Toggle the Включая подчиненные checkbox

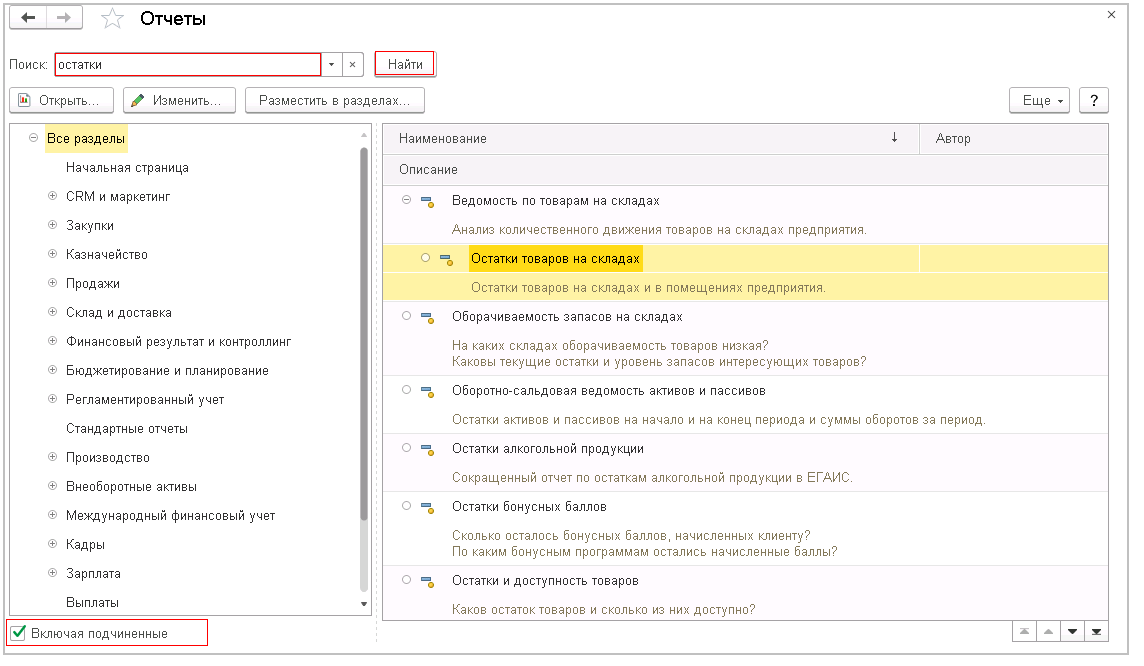[x=19, y=633]
